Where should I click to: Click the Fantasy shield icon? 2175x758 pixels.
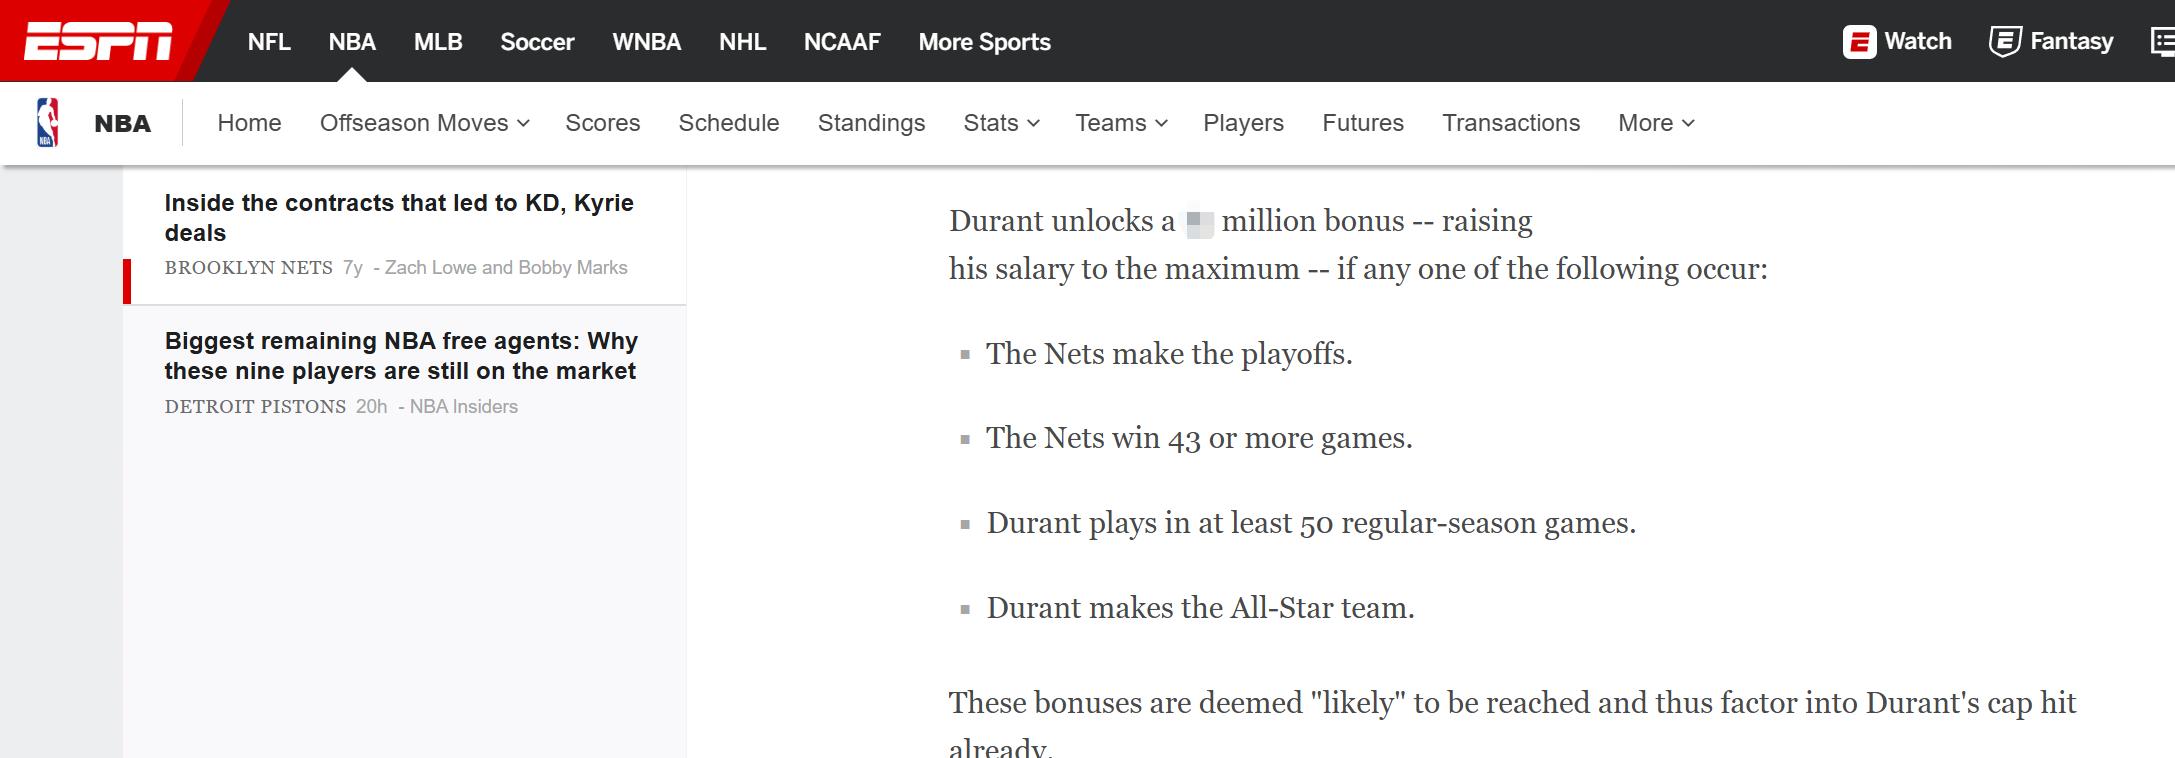tap(2004, 42)
